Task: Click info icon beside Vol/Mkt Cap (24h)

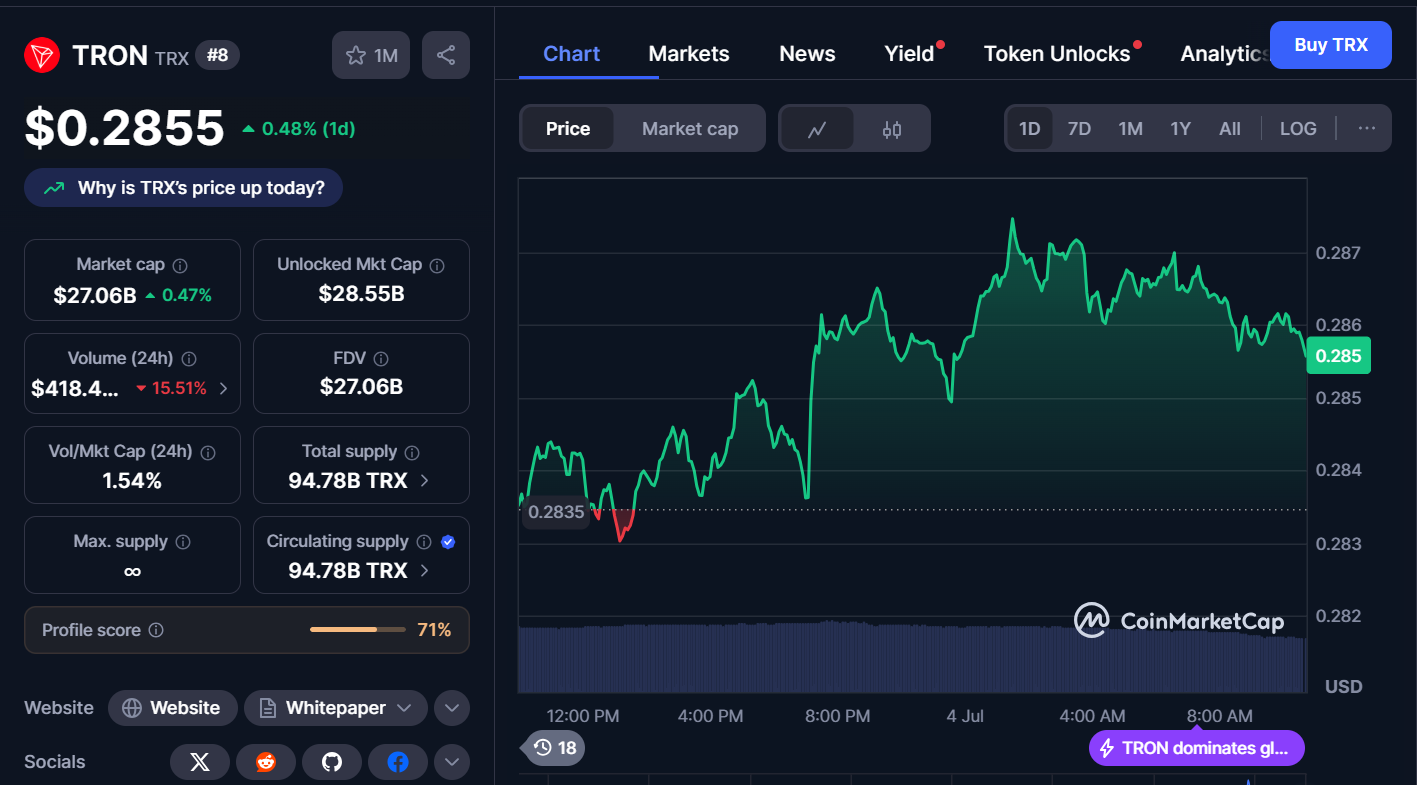Action: pyautogui.click(x=208, y=452)
